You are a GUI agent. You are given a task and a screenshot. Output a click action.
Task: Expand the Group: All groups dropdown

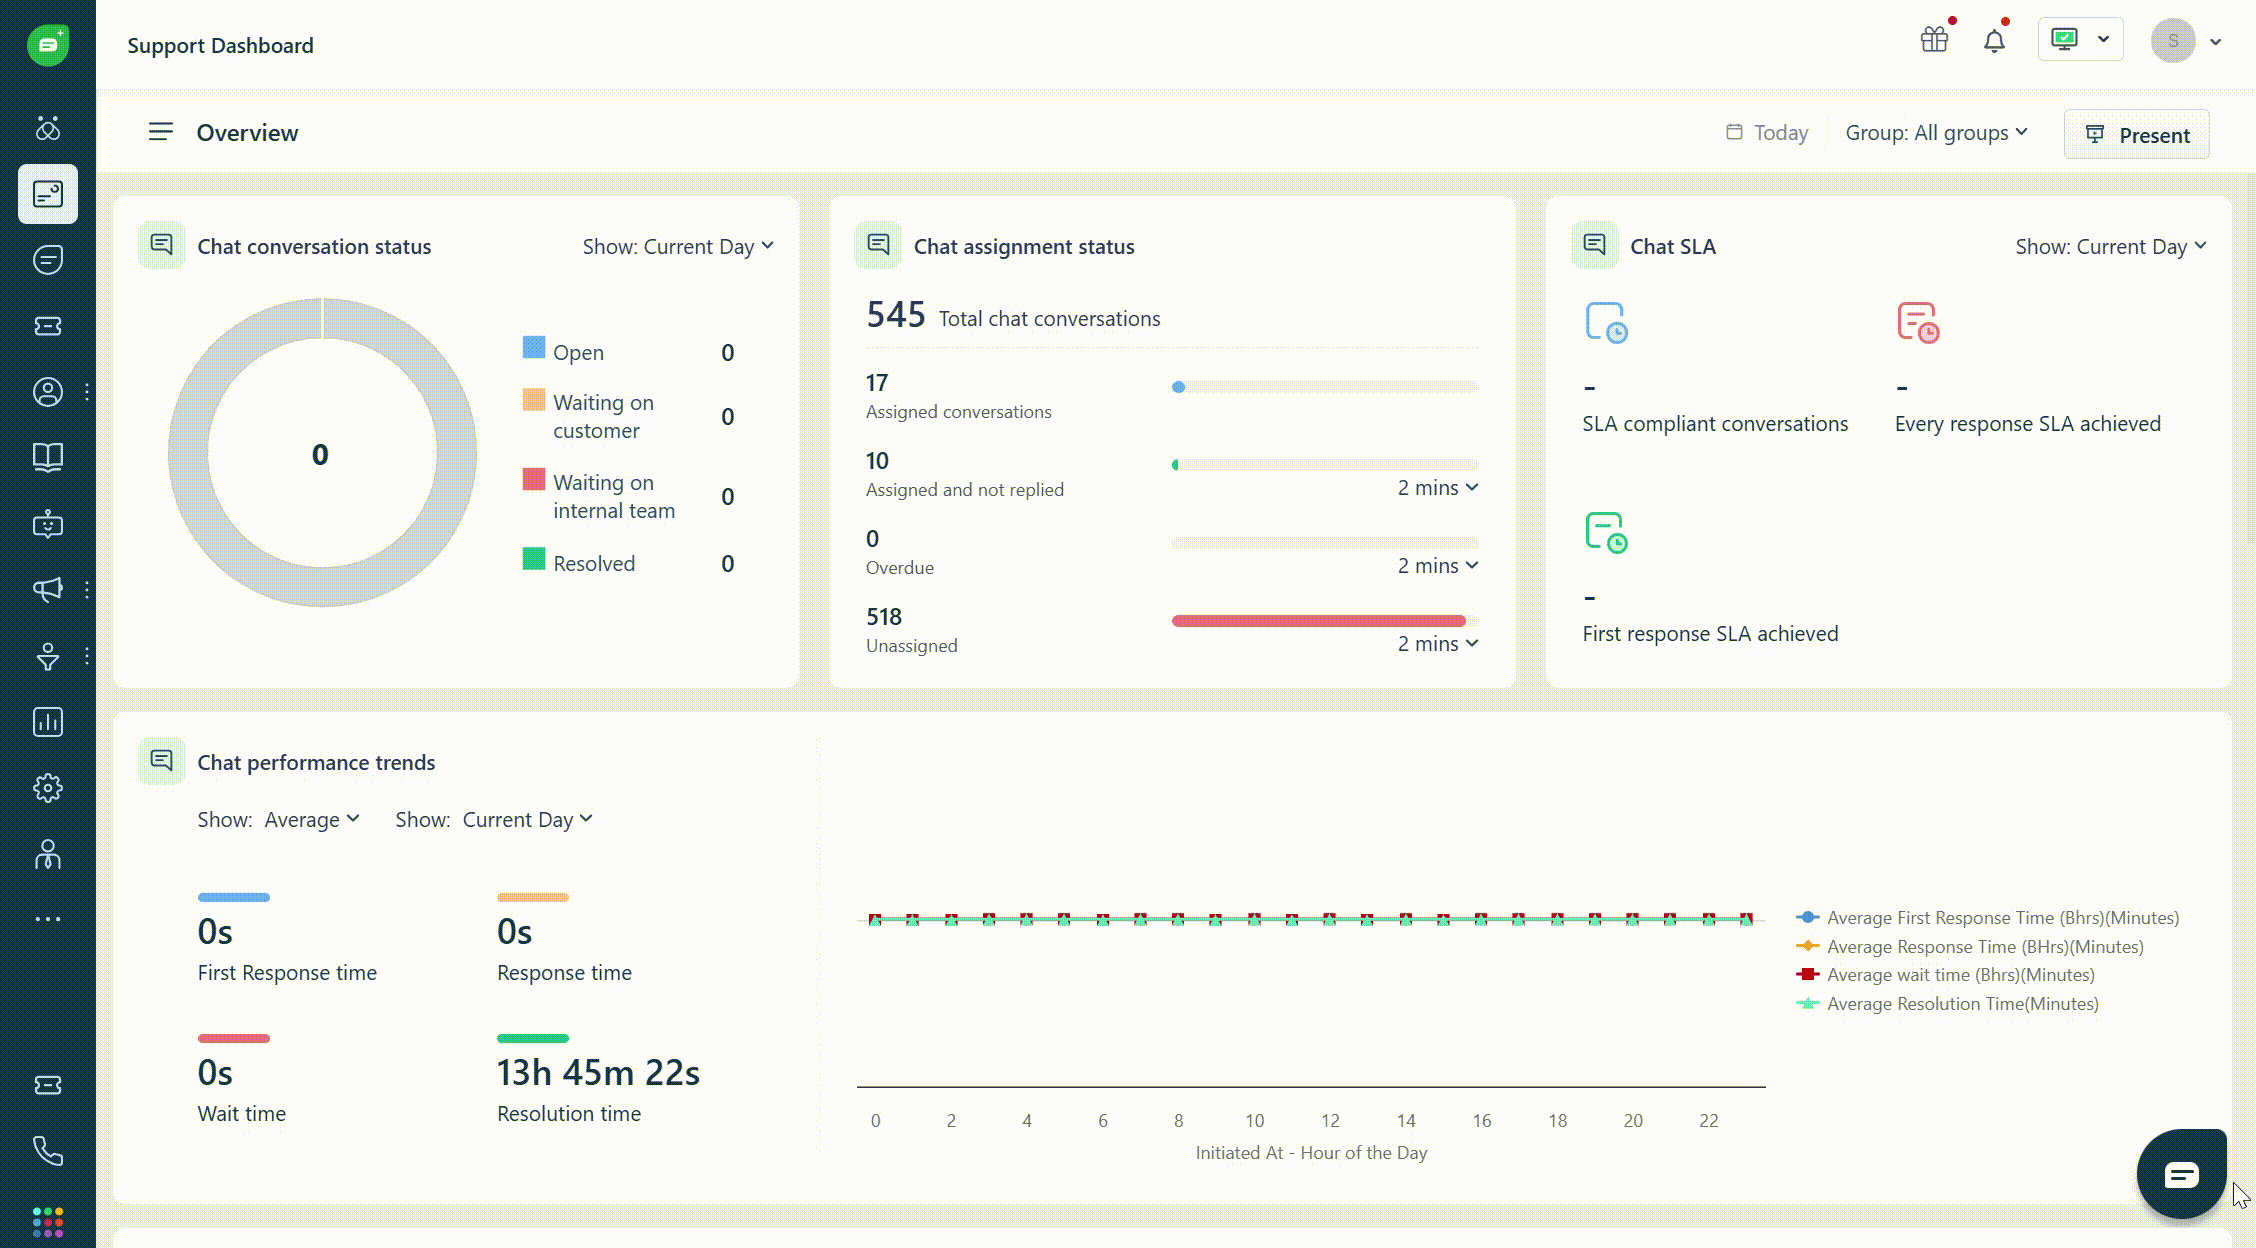[x=1936, y=133]
